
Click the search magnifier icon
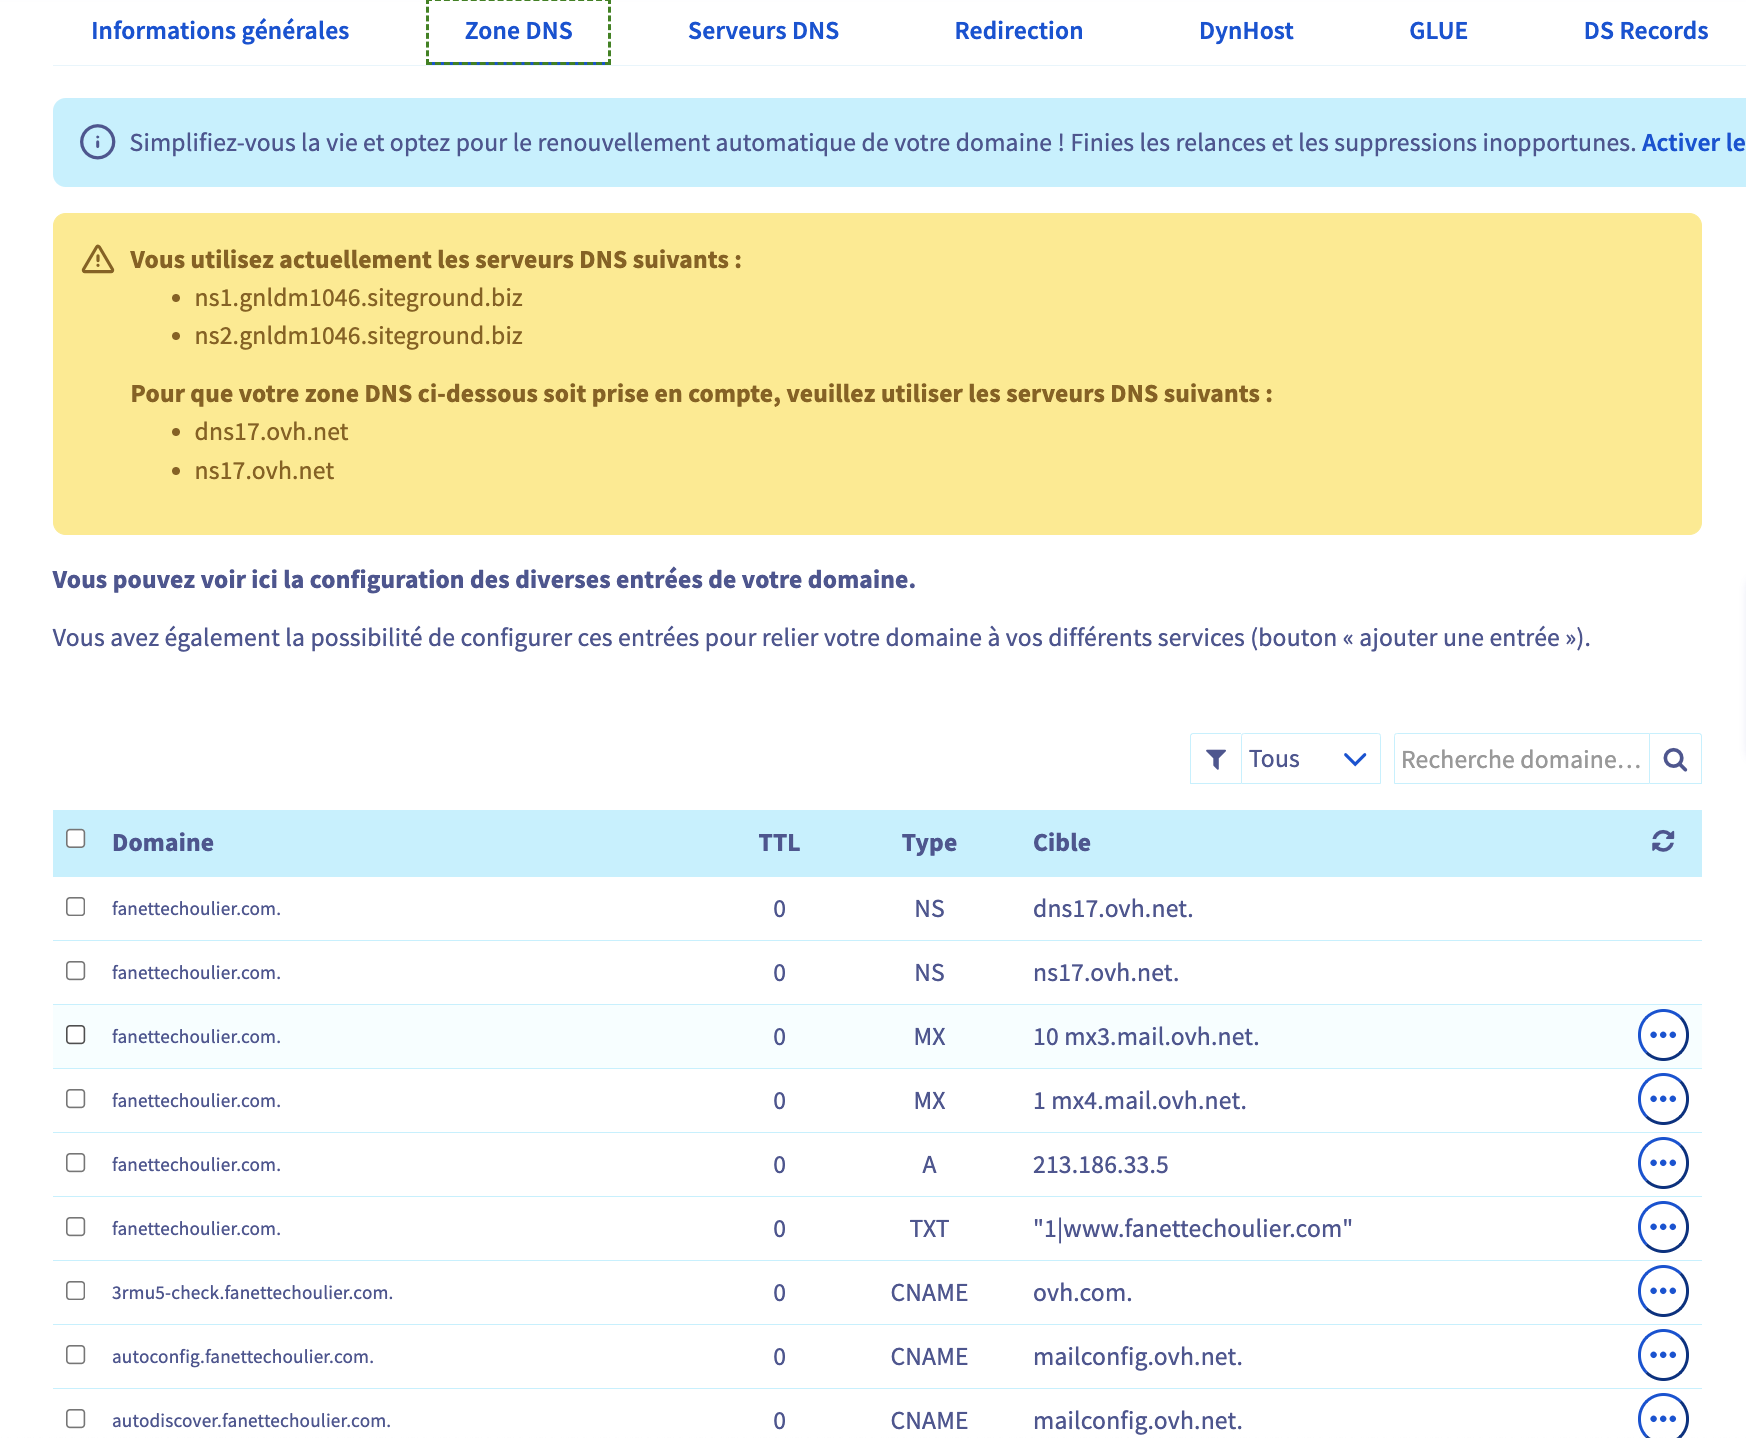pyautogui.click(x=1675, y=760)
